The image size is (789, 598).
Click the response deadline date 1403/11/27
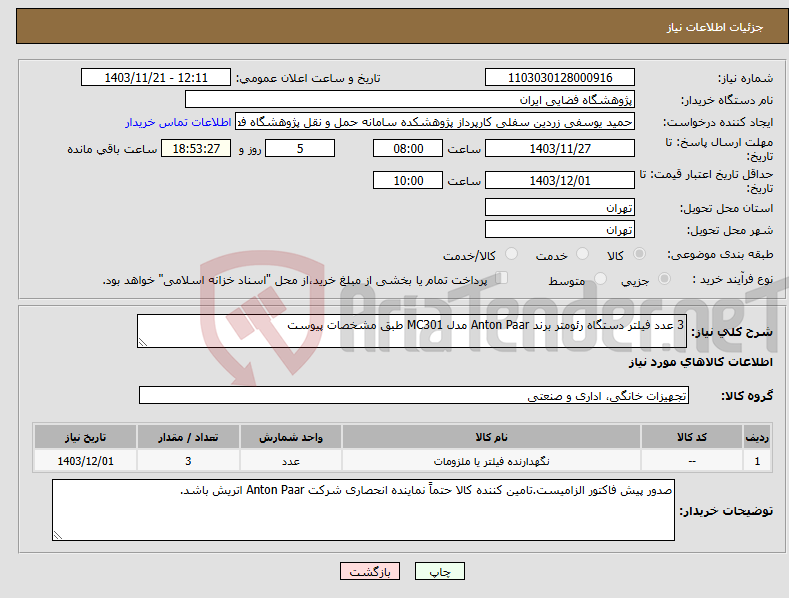(560, 148)
